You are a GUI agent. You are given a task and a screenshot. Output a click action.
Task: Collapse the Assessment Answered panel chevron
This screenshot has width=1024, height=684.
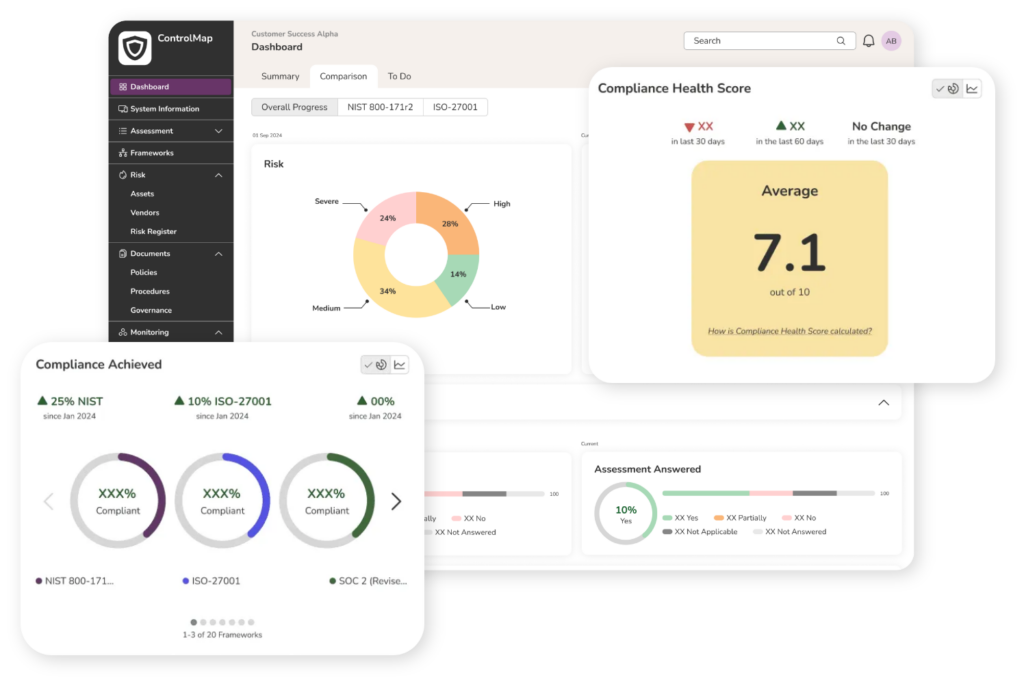click(x=883, y=402)
